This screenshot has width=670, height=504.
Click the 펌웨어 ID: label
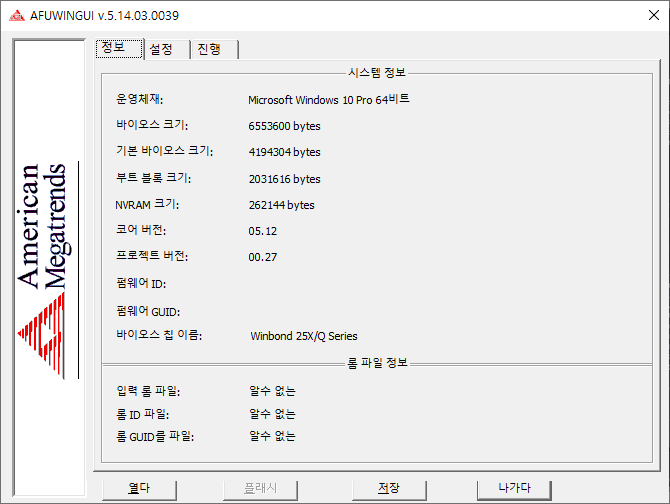(x=141, y=283)
